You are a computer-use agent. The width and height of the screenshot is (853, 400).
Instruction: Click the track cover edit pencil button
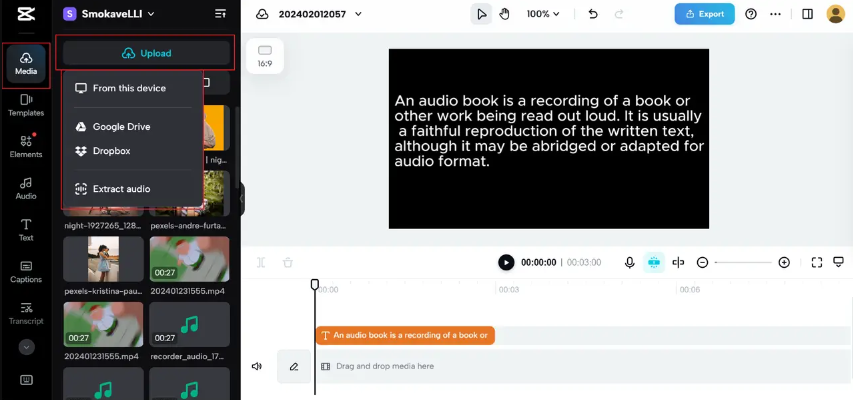(294, 366)
